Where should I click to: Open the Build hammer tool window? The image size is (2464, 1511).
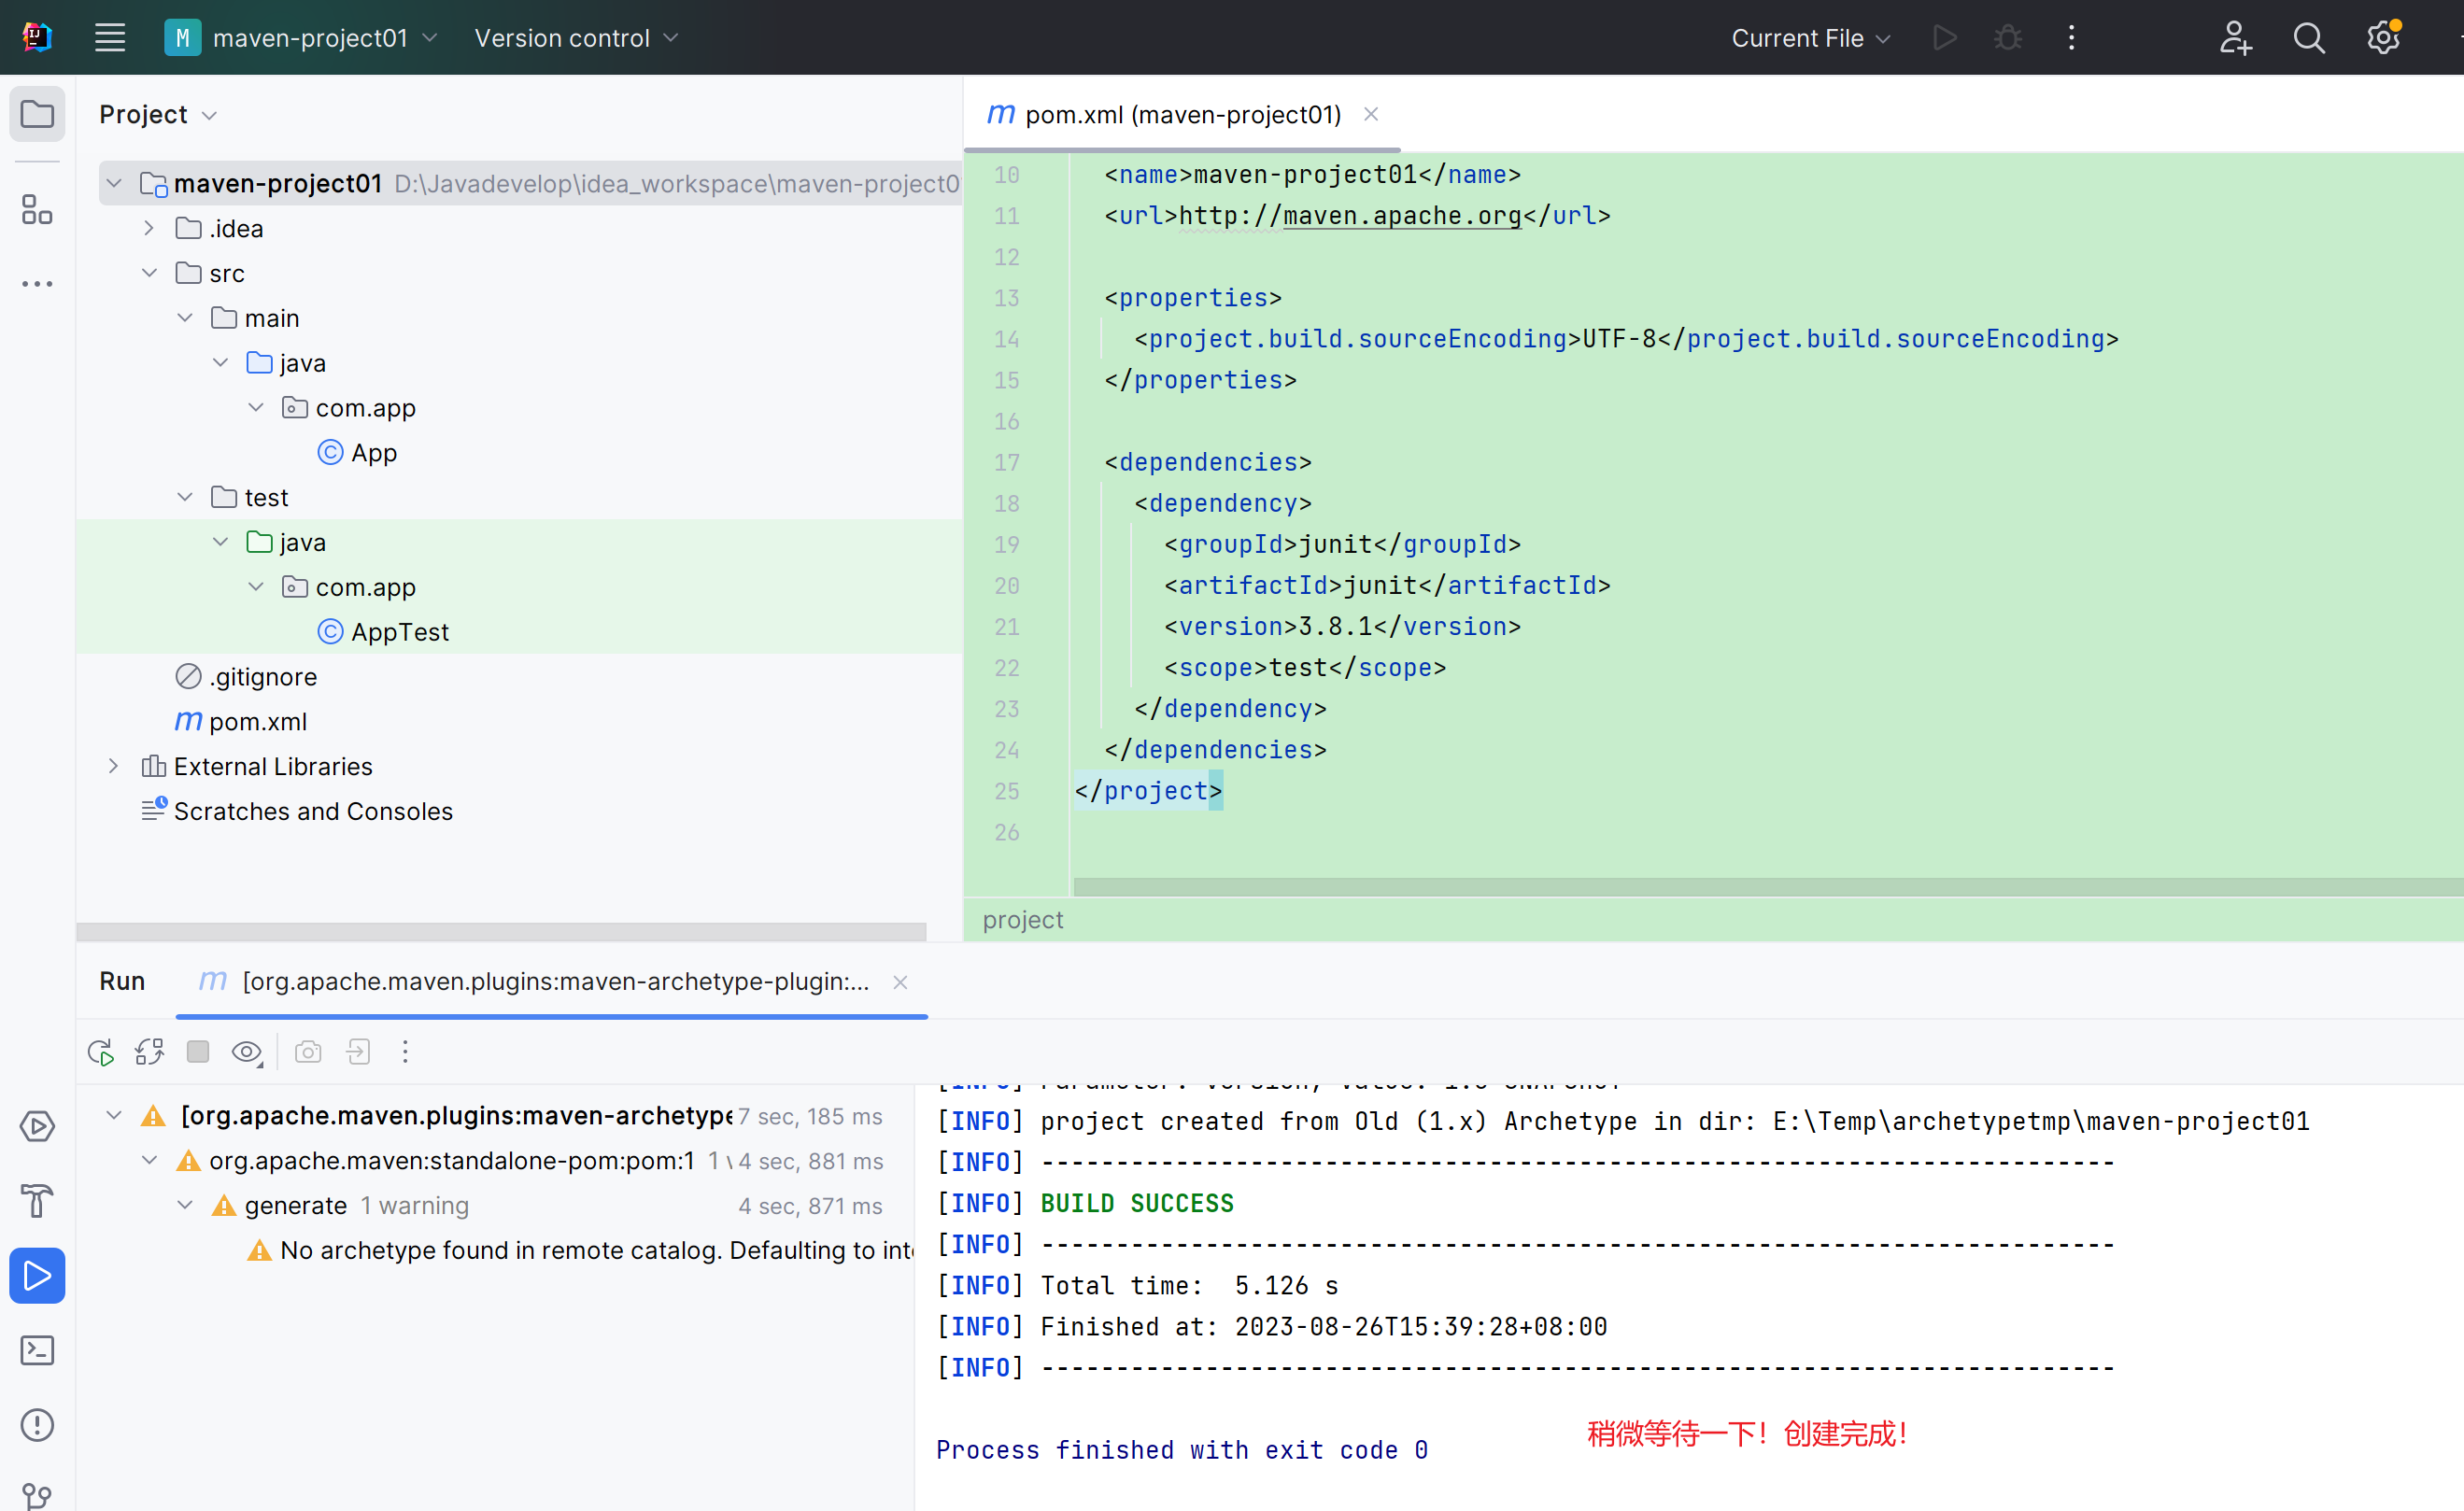(x=37, y=1201)
